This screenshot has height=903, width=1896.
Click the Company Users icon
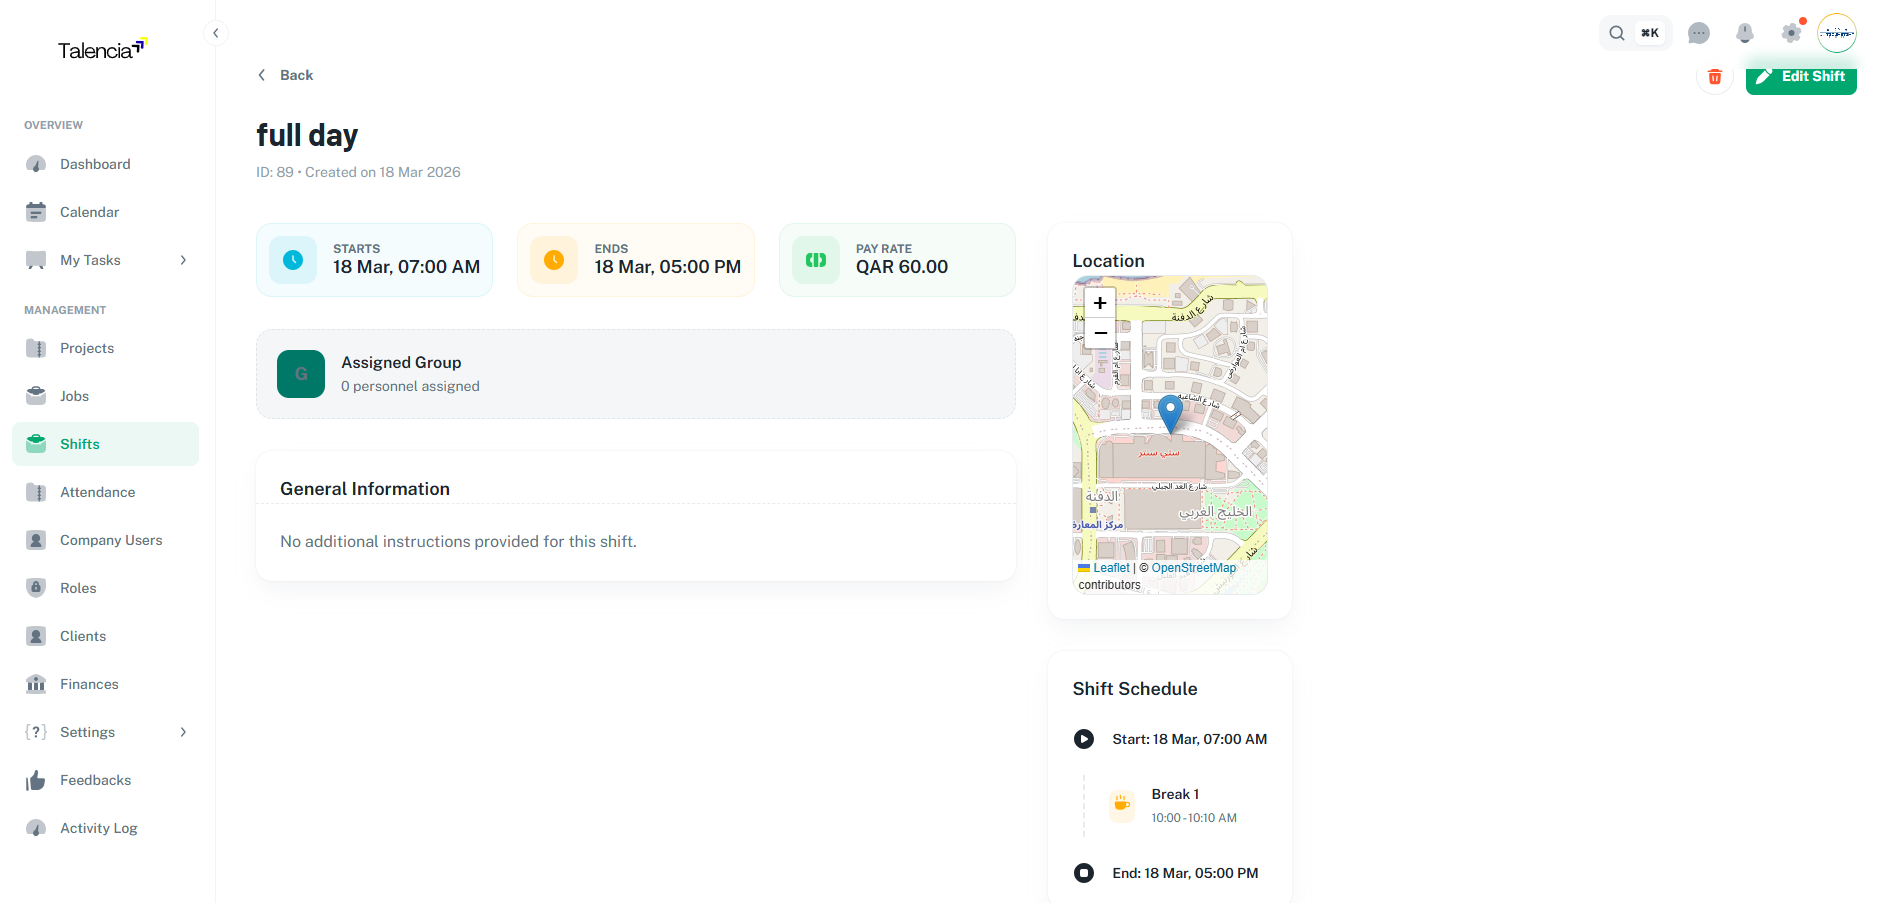[x=36, y=539]
